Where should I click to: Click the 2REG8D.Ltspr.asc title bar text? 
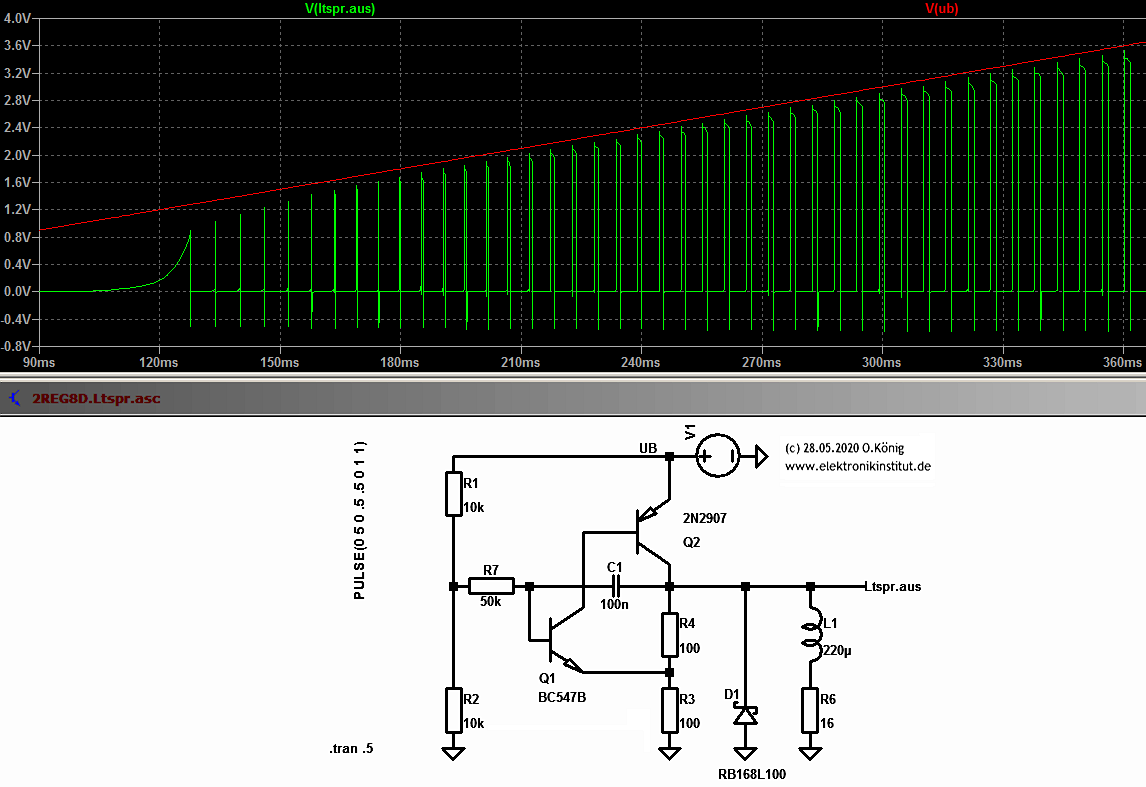tap(92, 397)
